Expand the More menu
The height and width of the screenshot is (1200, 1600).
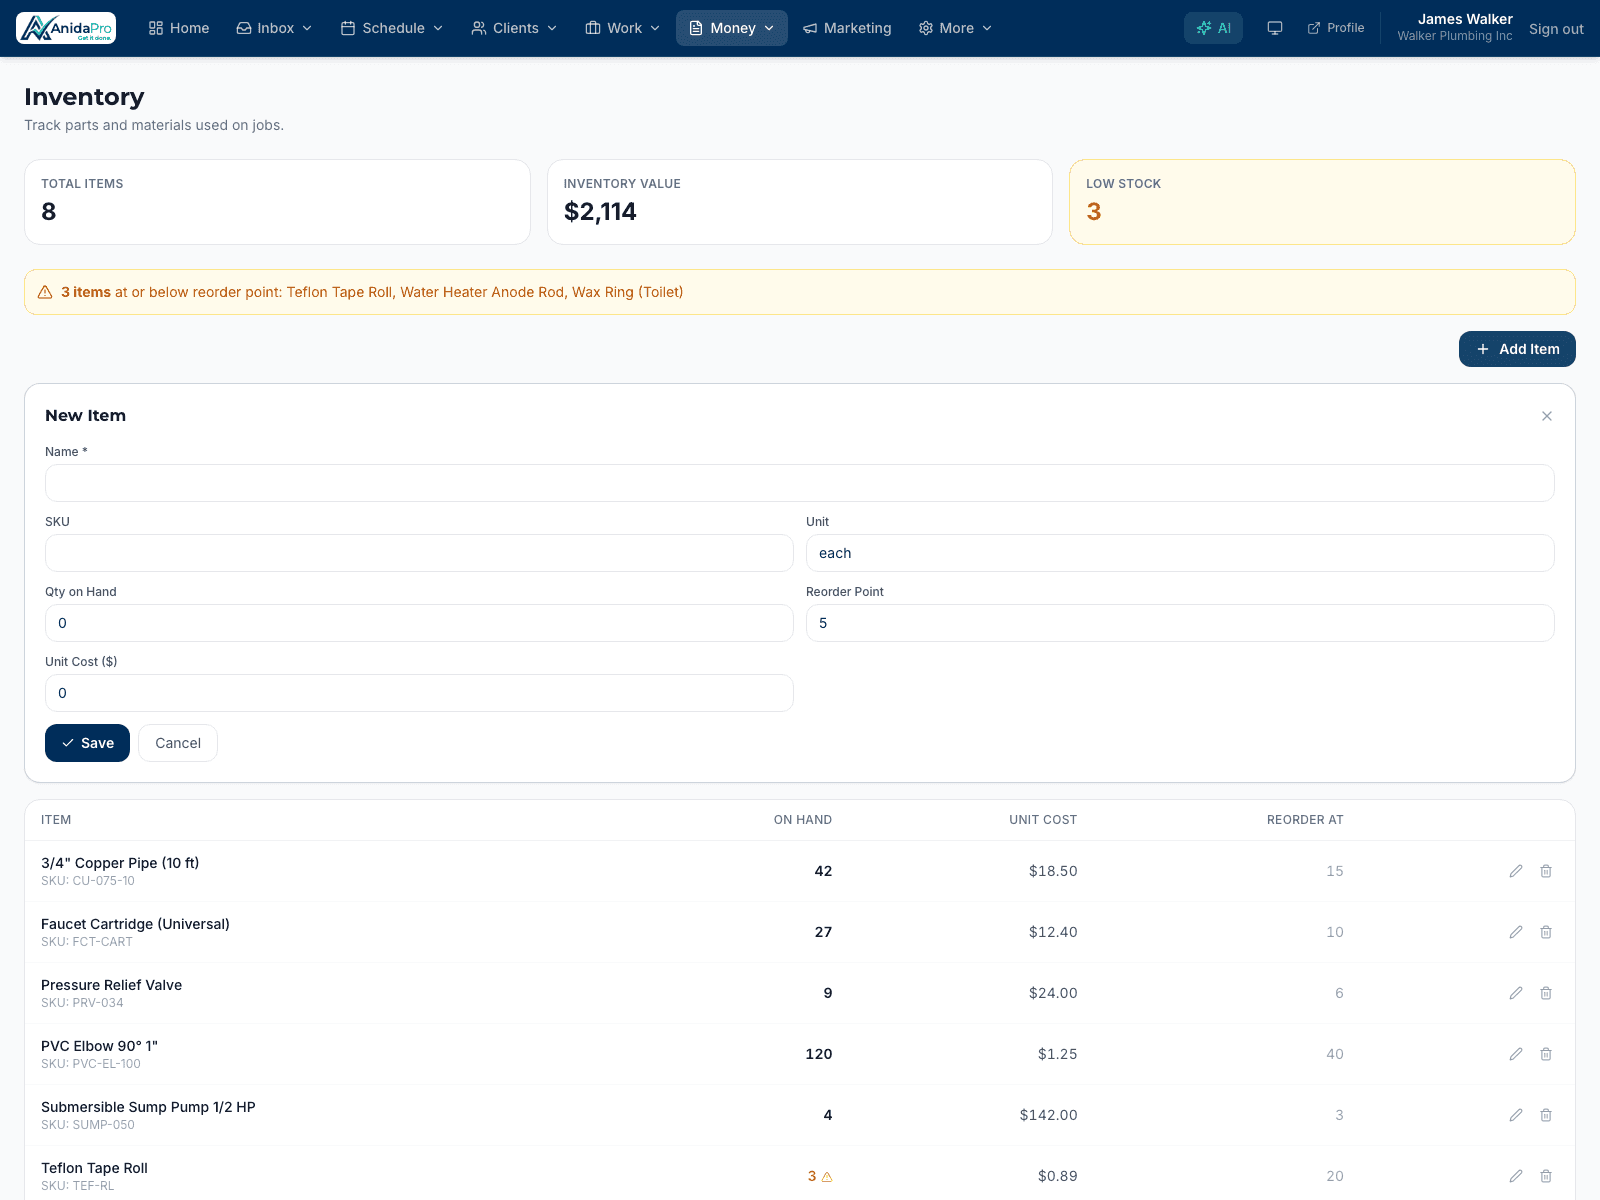pyautogui.click(x=955, y=28)
